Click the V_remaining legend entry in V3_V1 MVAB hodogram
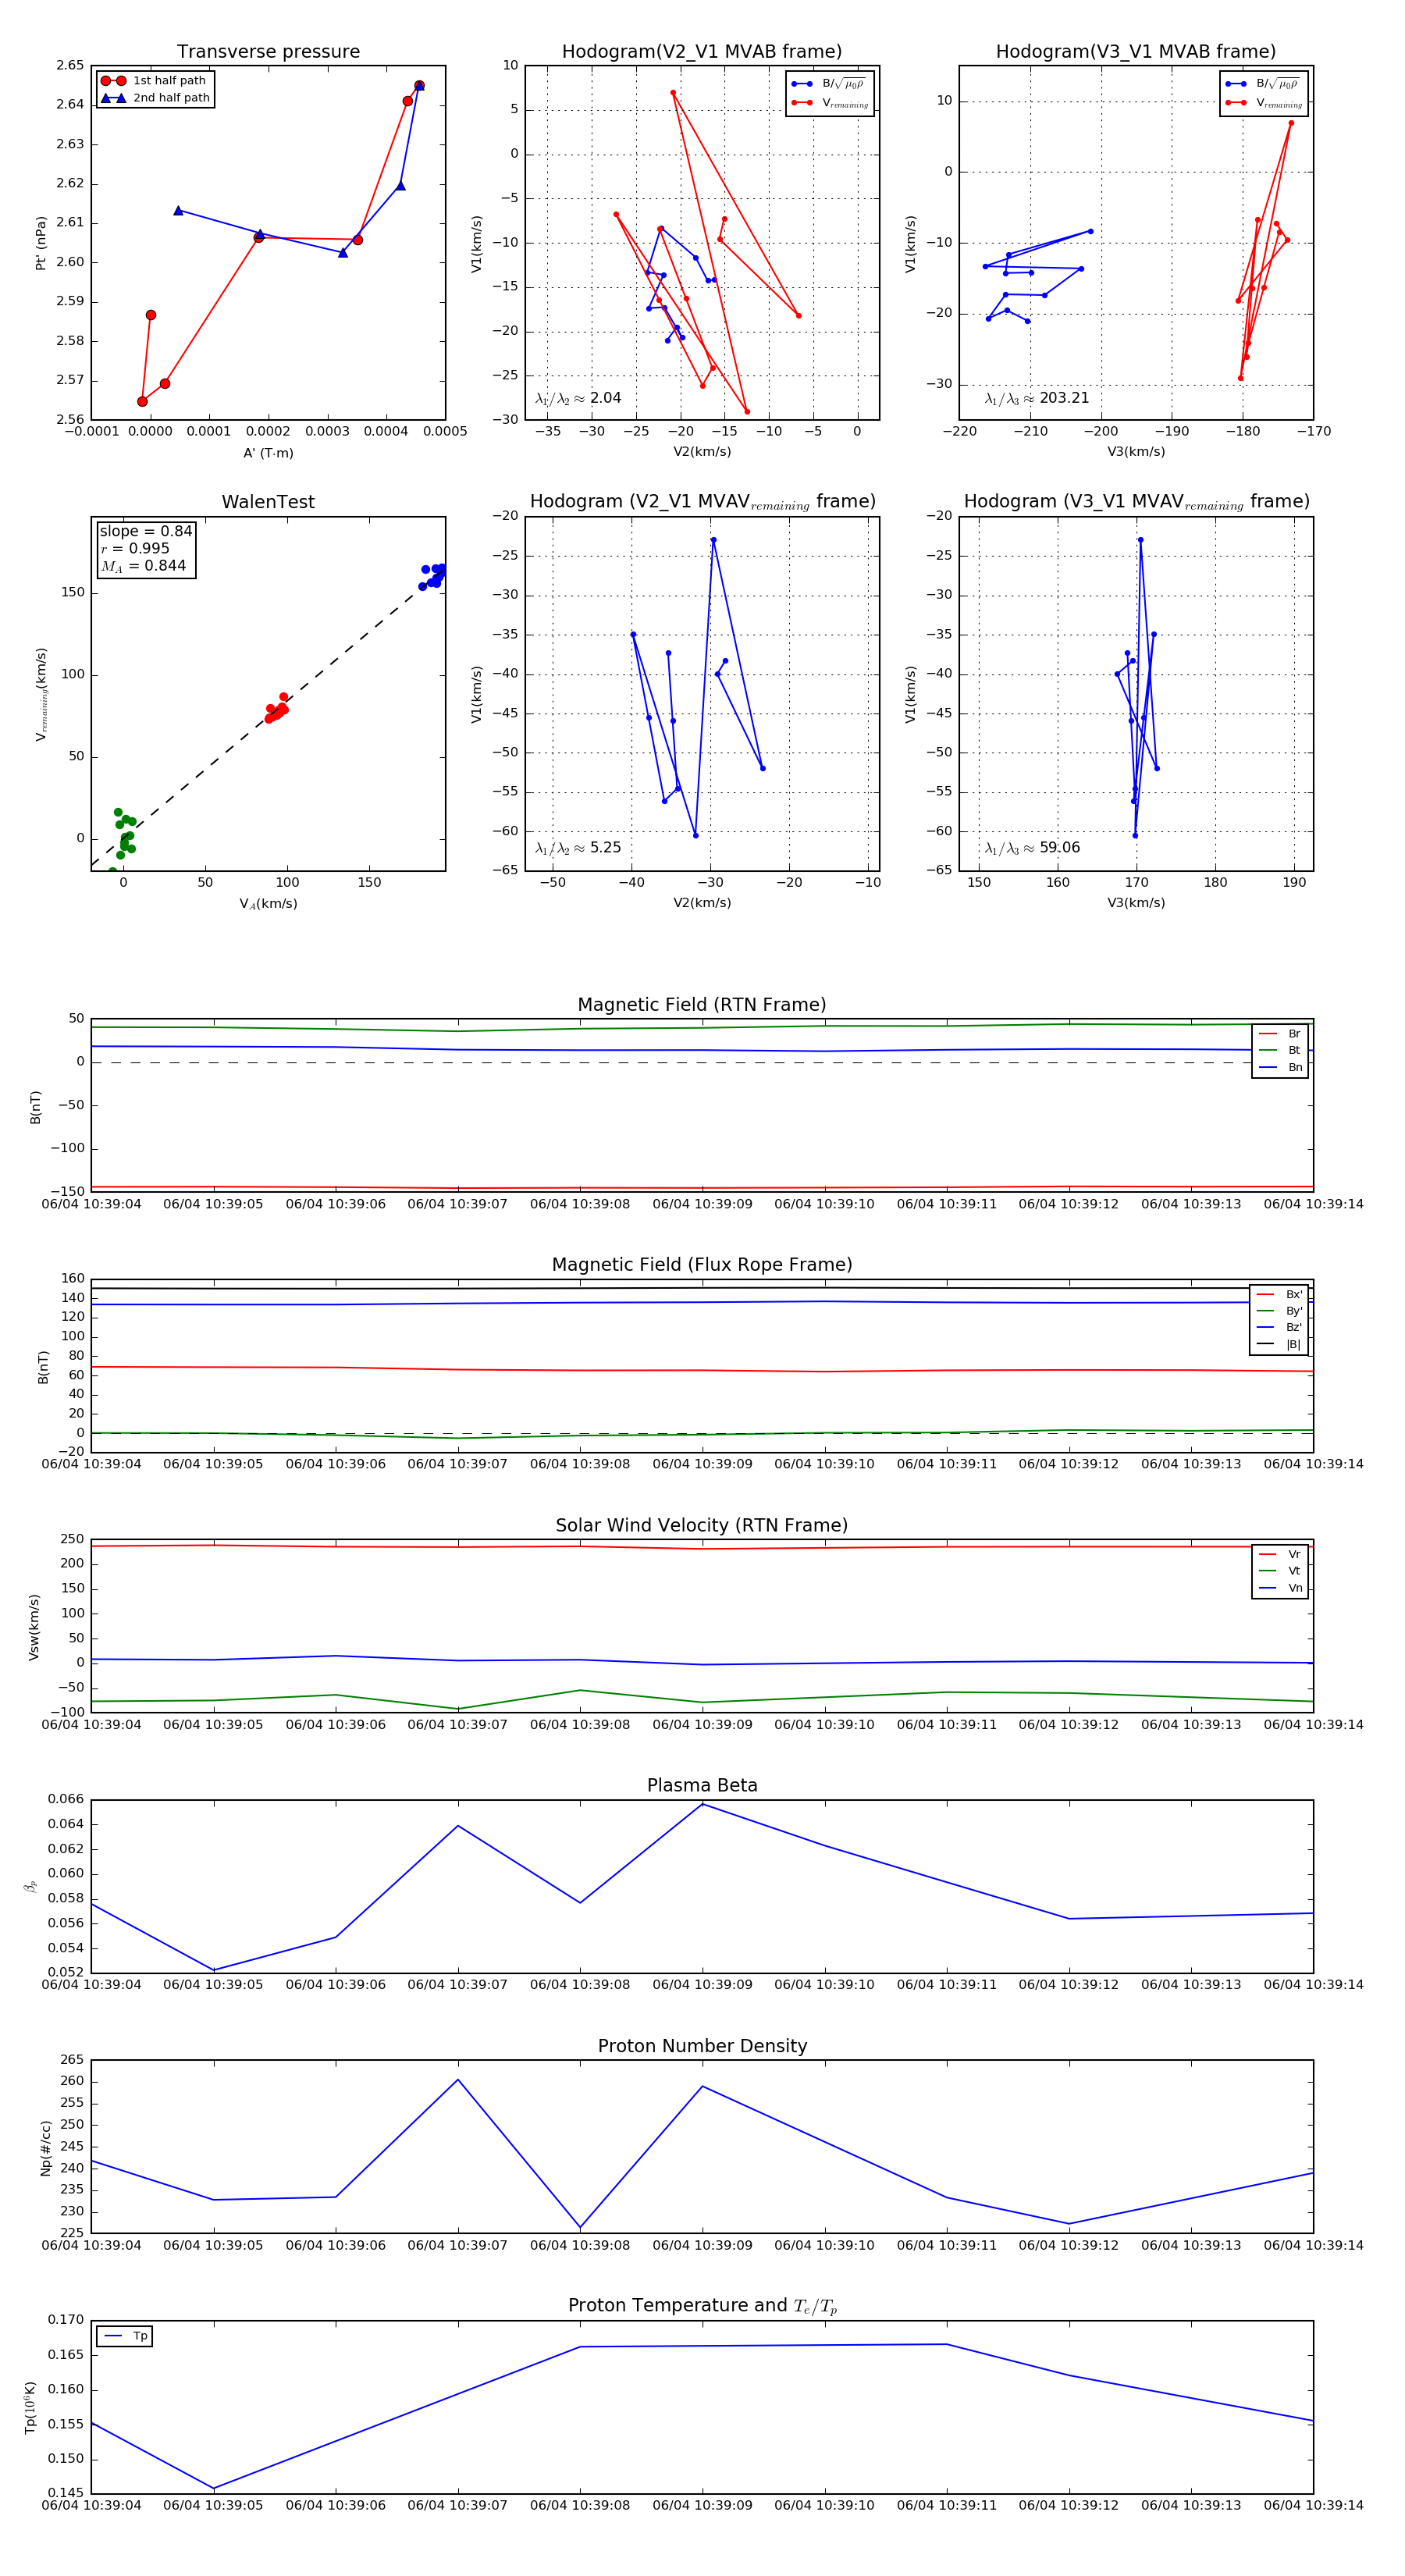1405x2576 pixels. pos(1264,103)
